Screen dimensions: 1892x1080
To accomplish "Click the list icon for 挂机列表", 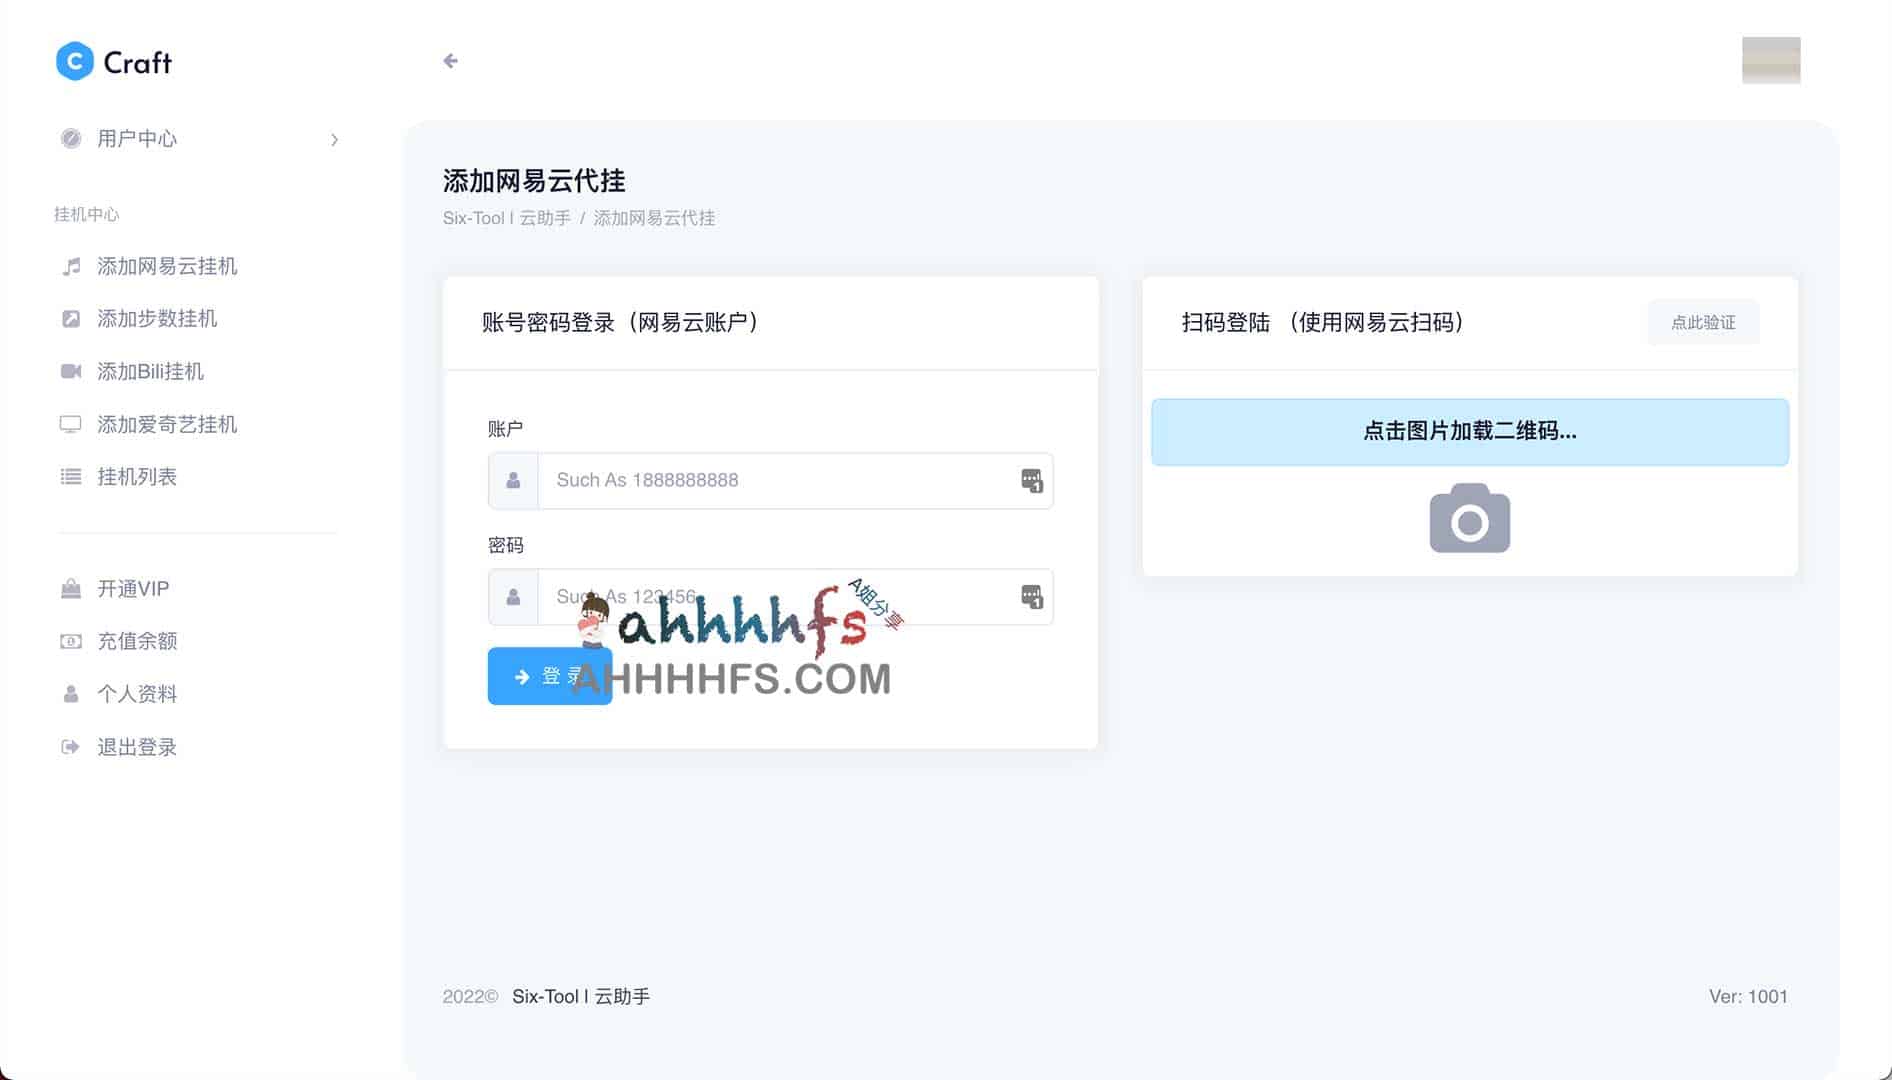I will pyautogui.click(x=71, y=477).
